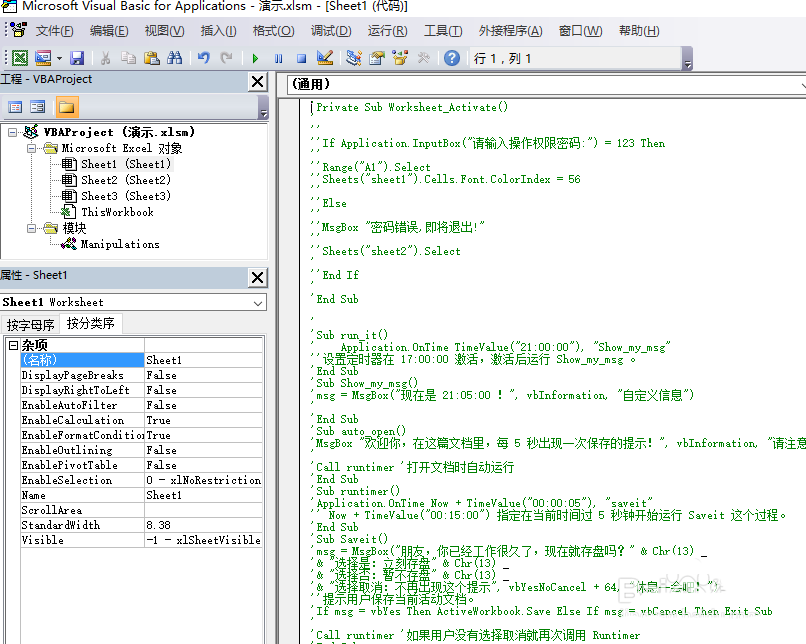Viewport: 806px width, 644px height.
Task: Click the standard toolbar options arrow
Action: coord(687,59)
